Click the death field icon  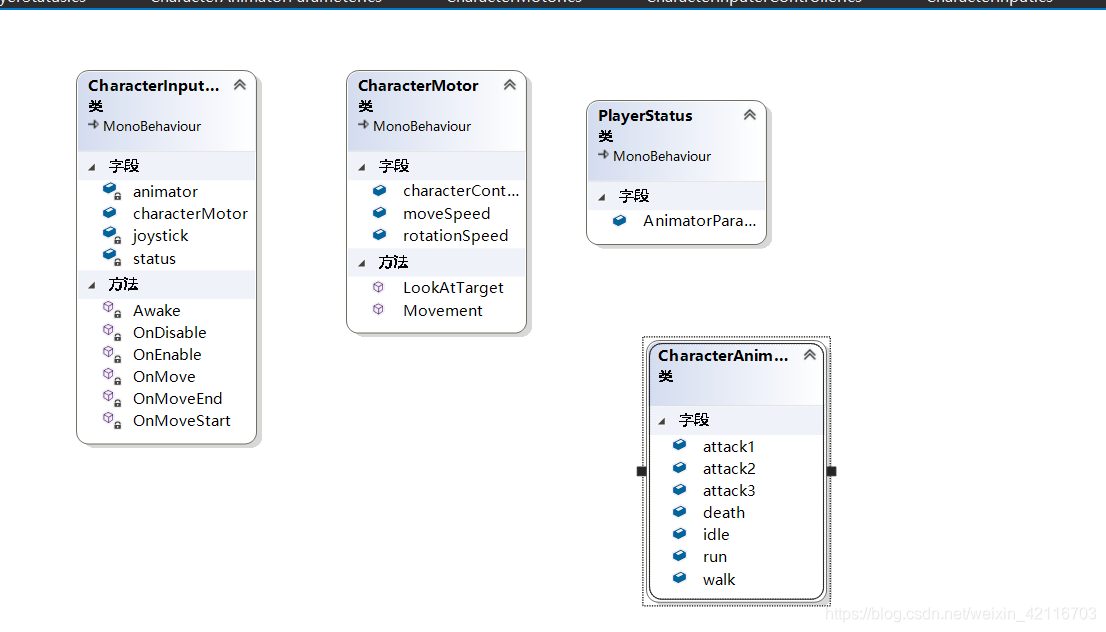tap(679, 511)
